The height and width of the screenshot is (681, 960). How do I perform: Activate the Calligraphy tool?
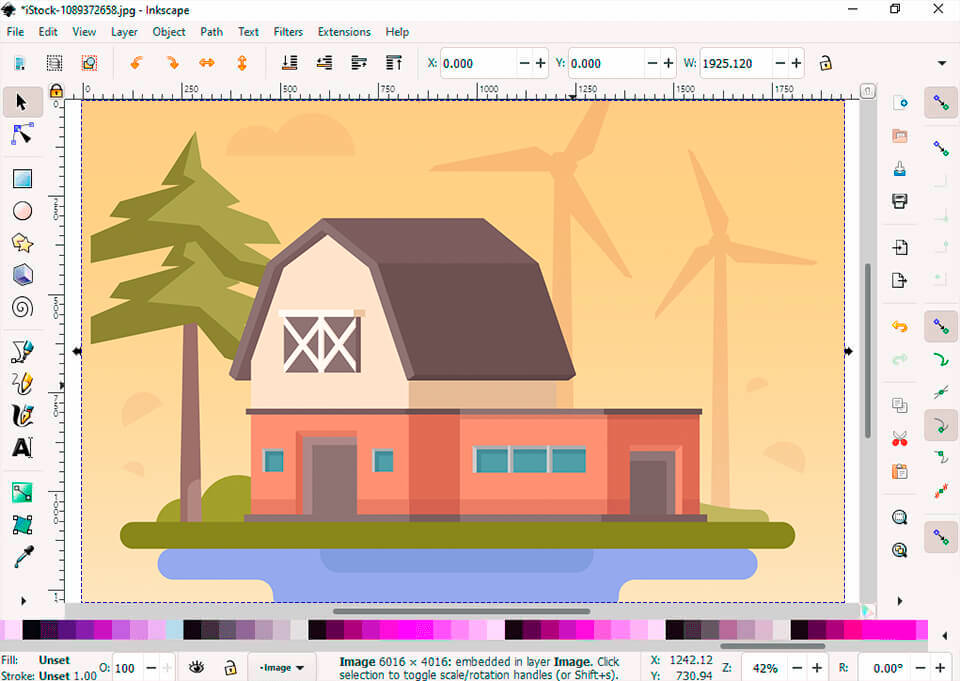pyautogui.click(x=22, y=414)
